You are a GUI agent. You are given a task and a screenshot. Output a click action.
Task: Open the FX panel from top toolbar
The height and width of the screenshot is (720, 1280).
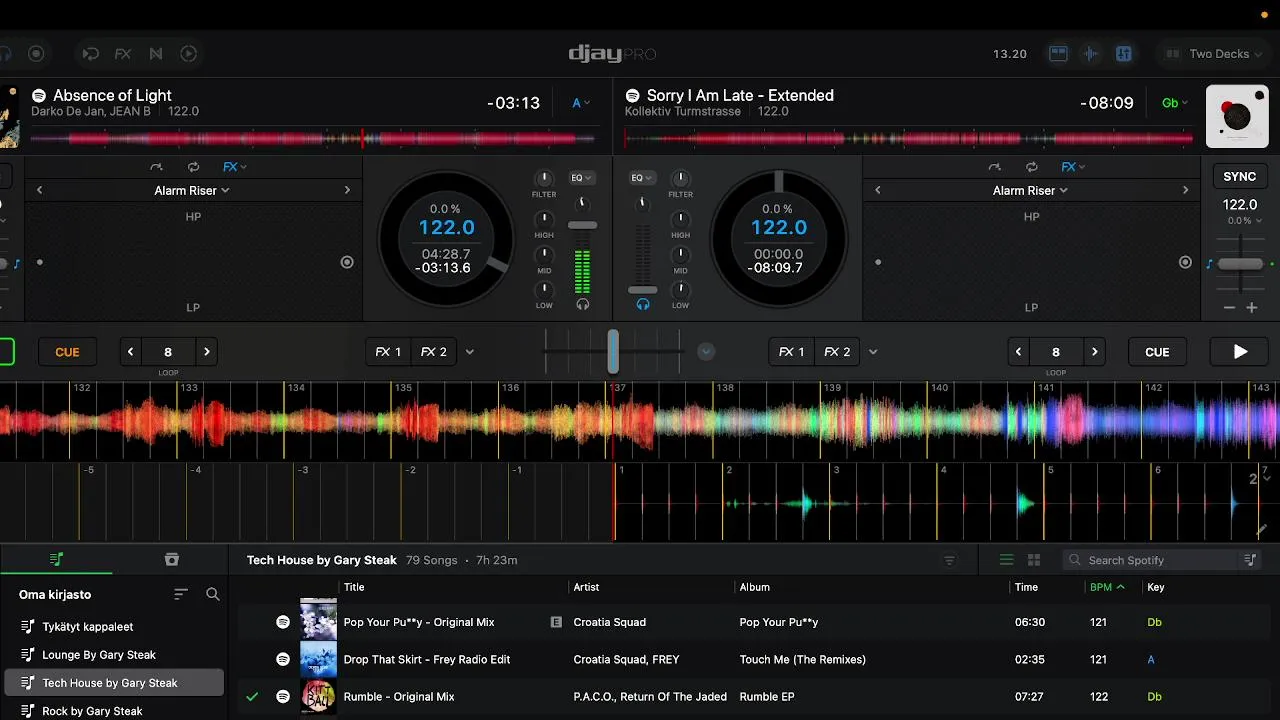123,54
